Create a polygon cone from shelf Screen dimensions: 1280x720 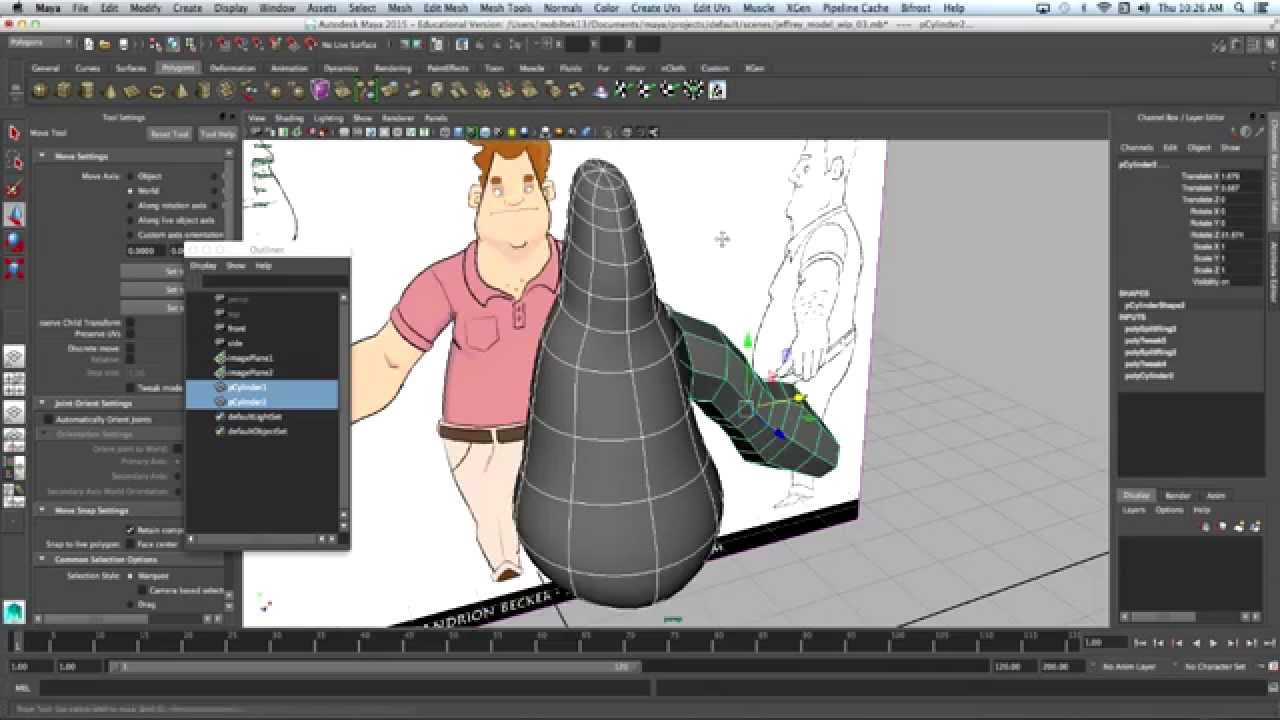coord(110,90)
